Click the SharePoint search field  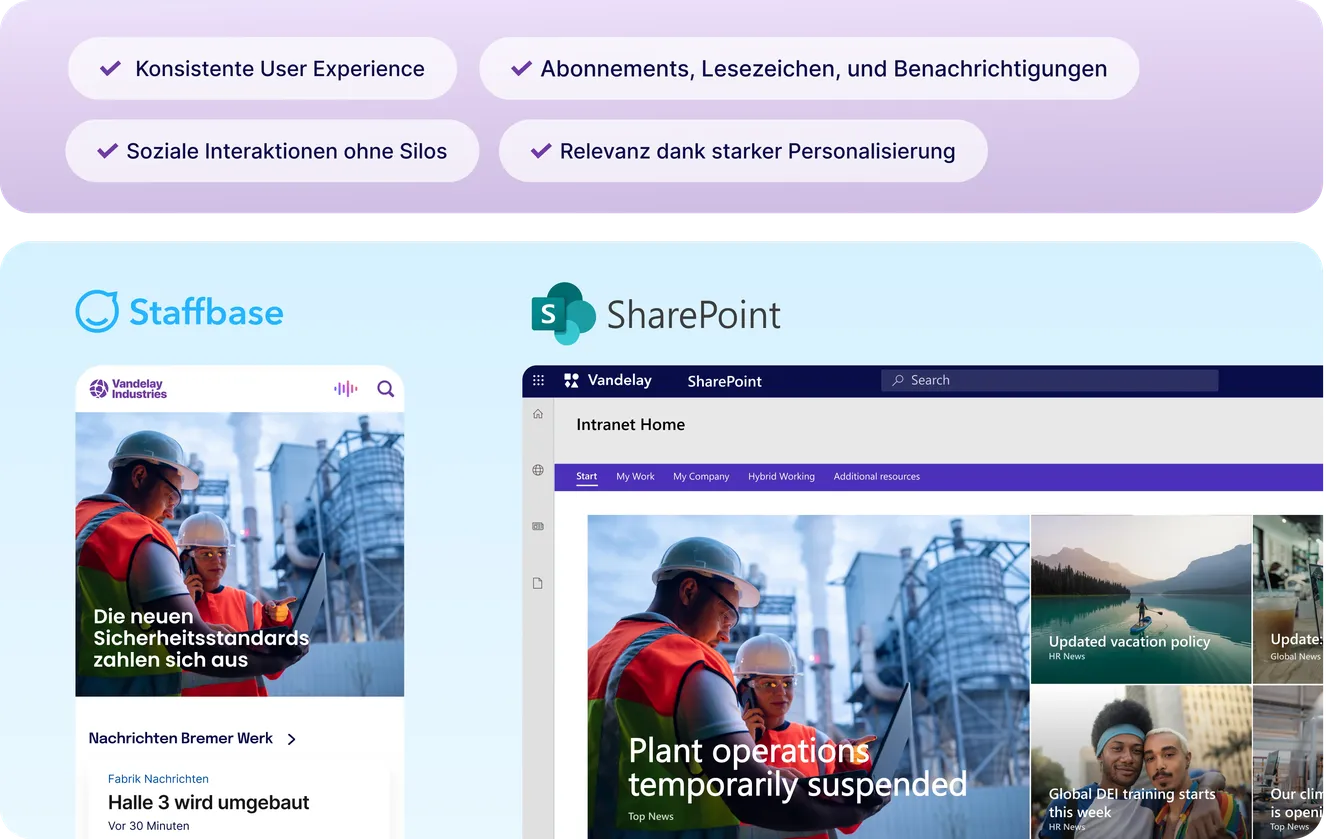tap(1050, 380)
